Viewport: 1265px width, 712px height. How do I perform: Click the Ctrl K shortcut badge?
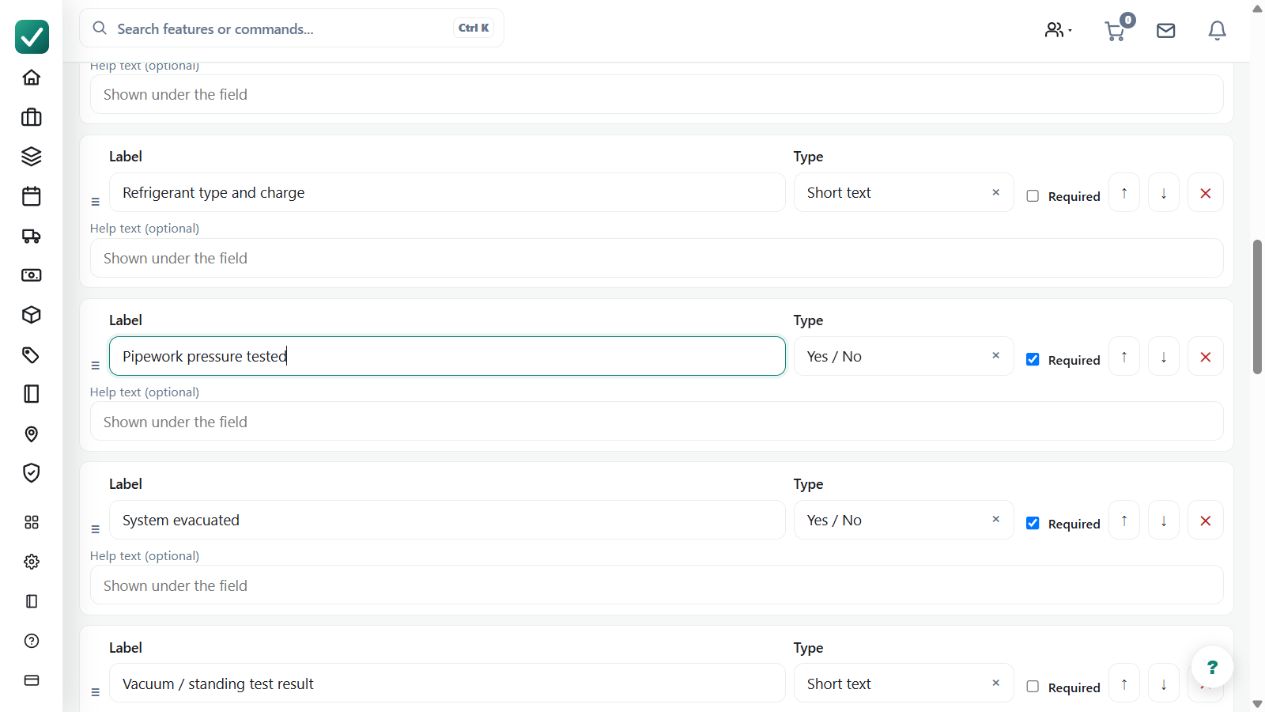point(474,29)
